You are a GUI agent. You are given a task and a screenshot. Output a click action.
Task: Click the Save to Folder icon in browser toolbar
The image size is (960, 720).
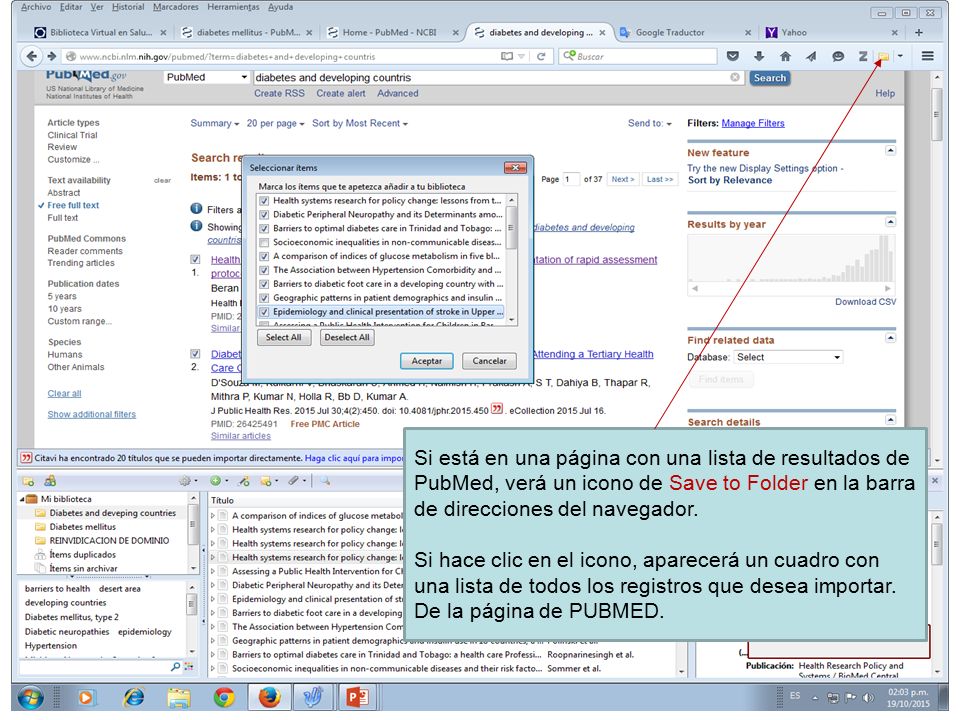click(x=883, y=56)
